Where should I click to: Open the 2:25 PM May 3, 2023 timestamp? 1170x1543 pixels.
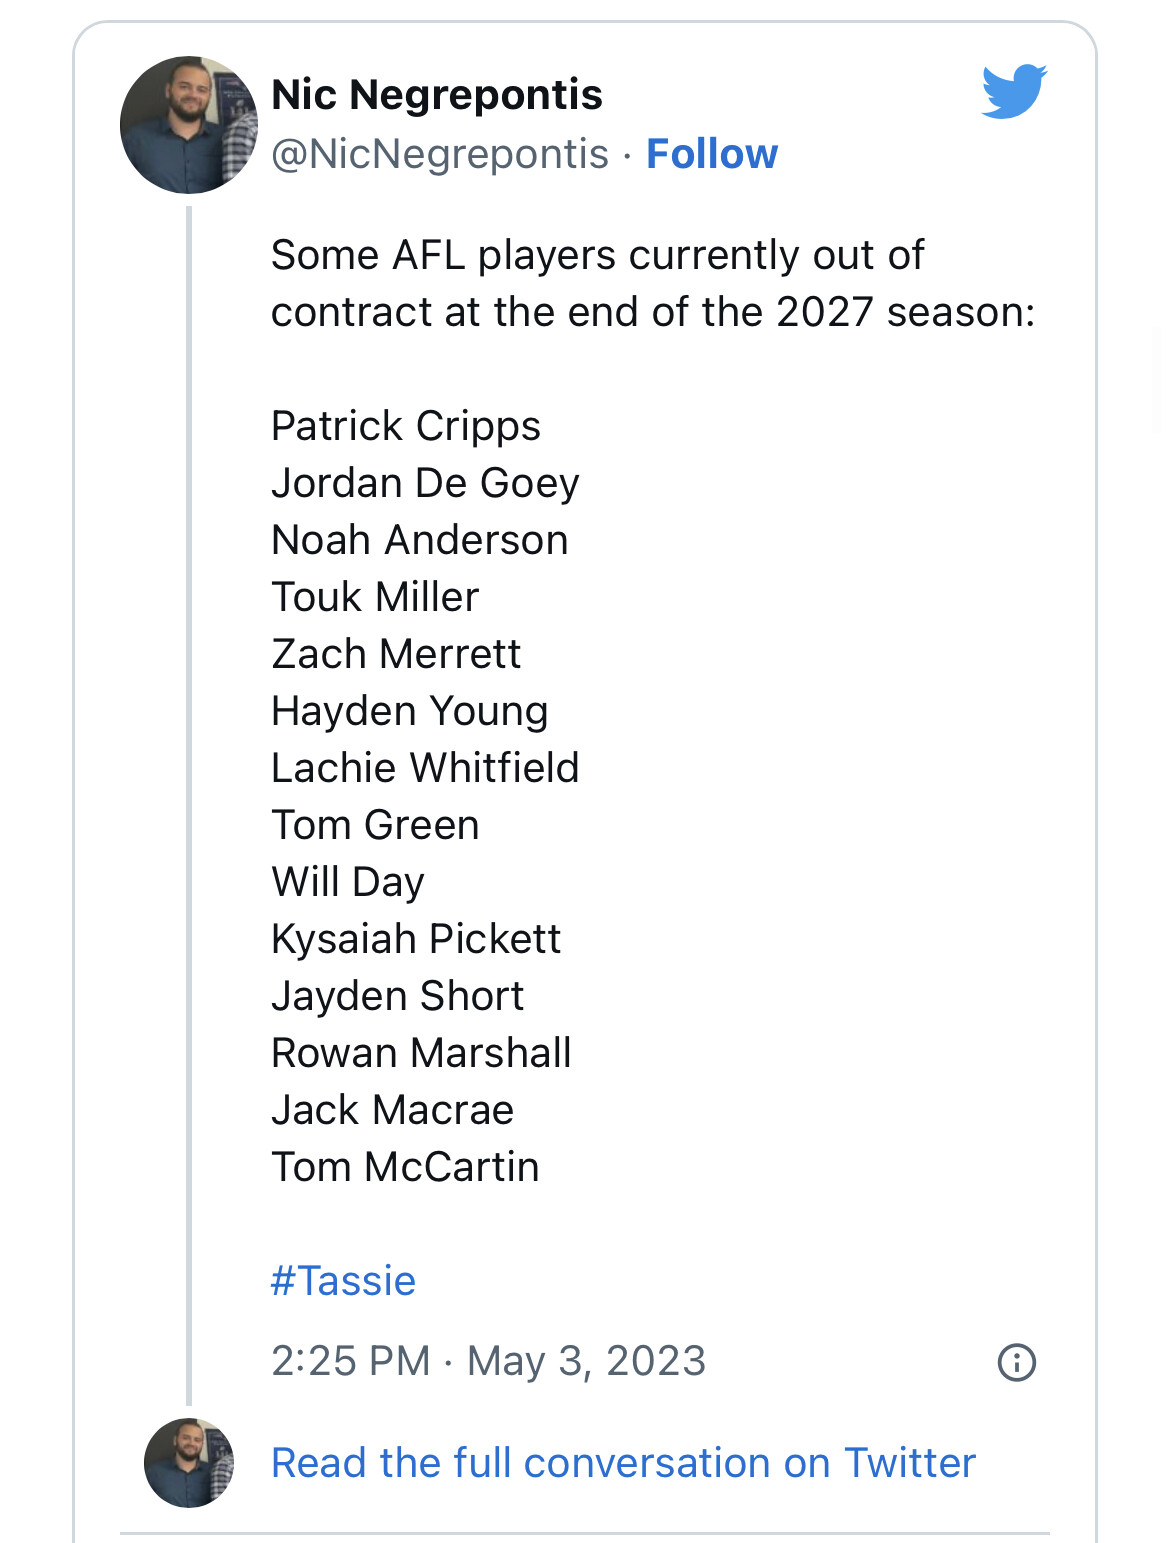pos(488,1361)
